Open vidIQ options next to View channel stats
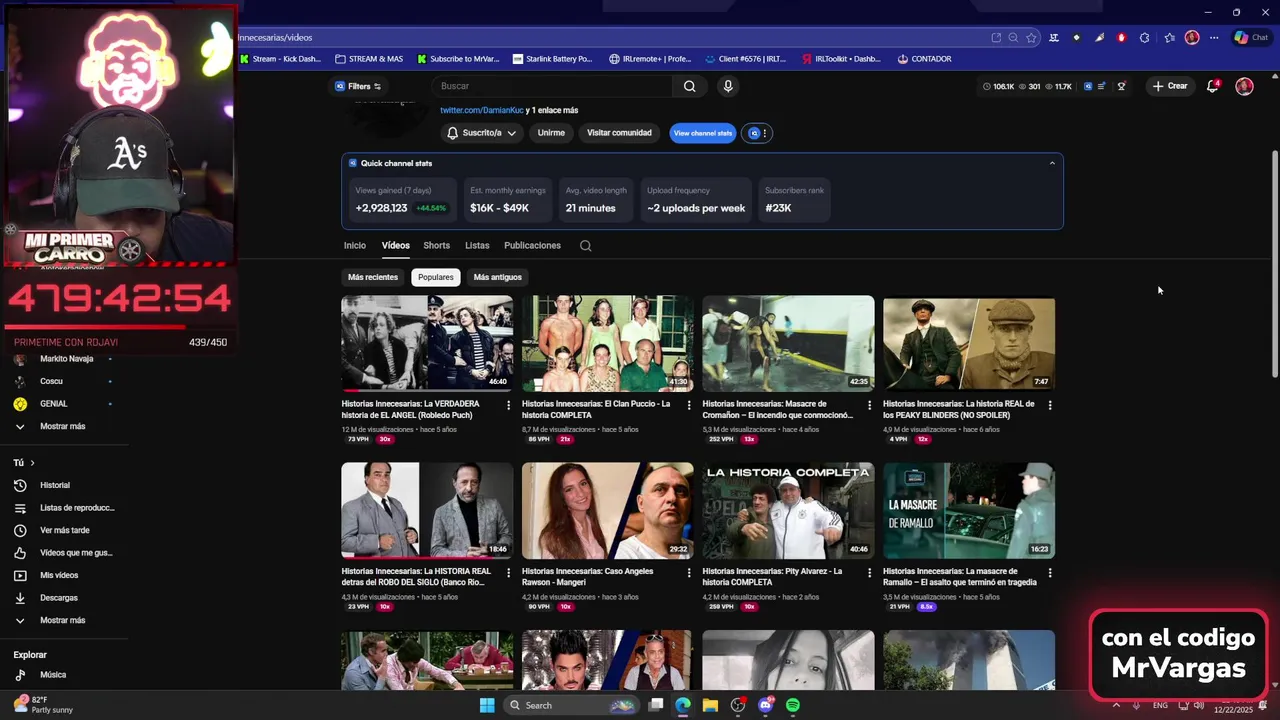This screenshot has width=1280, height=720. 757,133
